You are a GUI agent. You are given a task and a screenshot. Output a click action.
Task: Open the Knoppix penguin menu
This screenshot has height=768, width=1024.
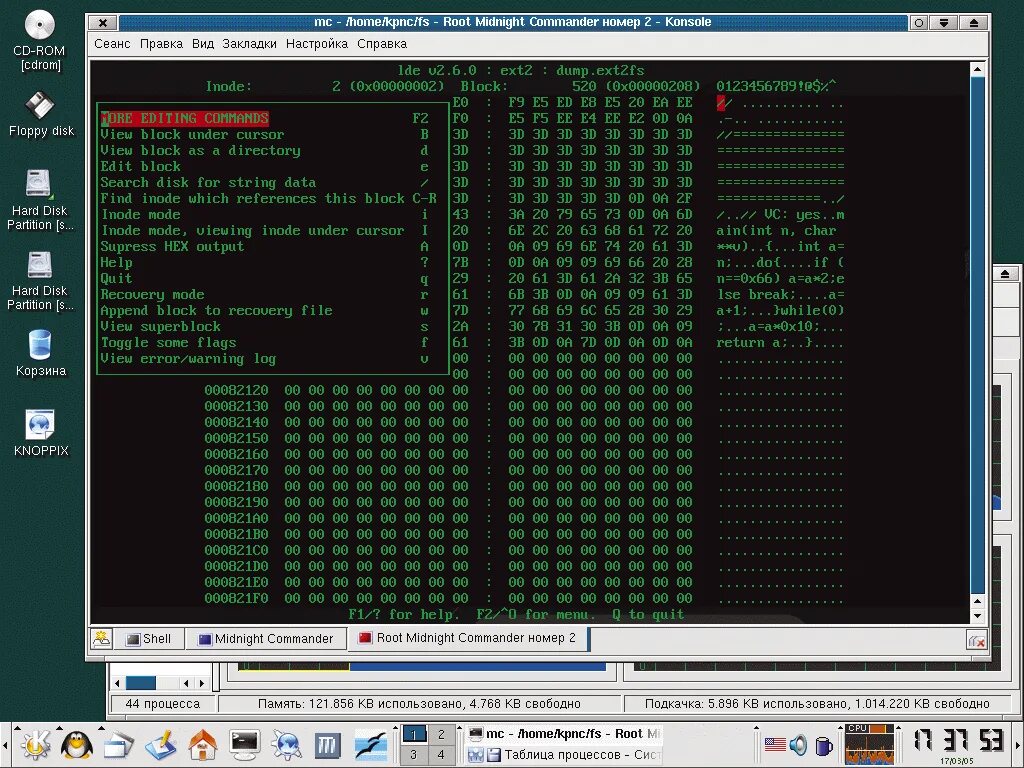pos(77,744)
